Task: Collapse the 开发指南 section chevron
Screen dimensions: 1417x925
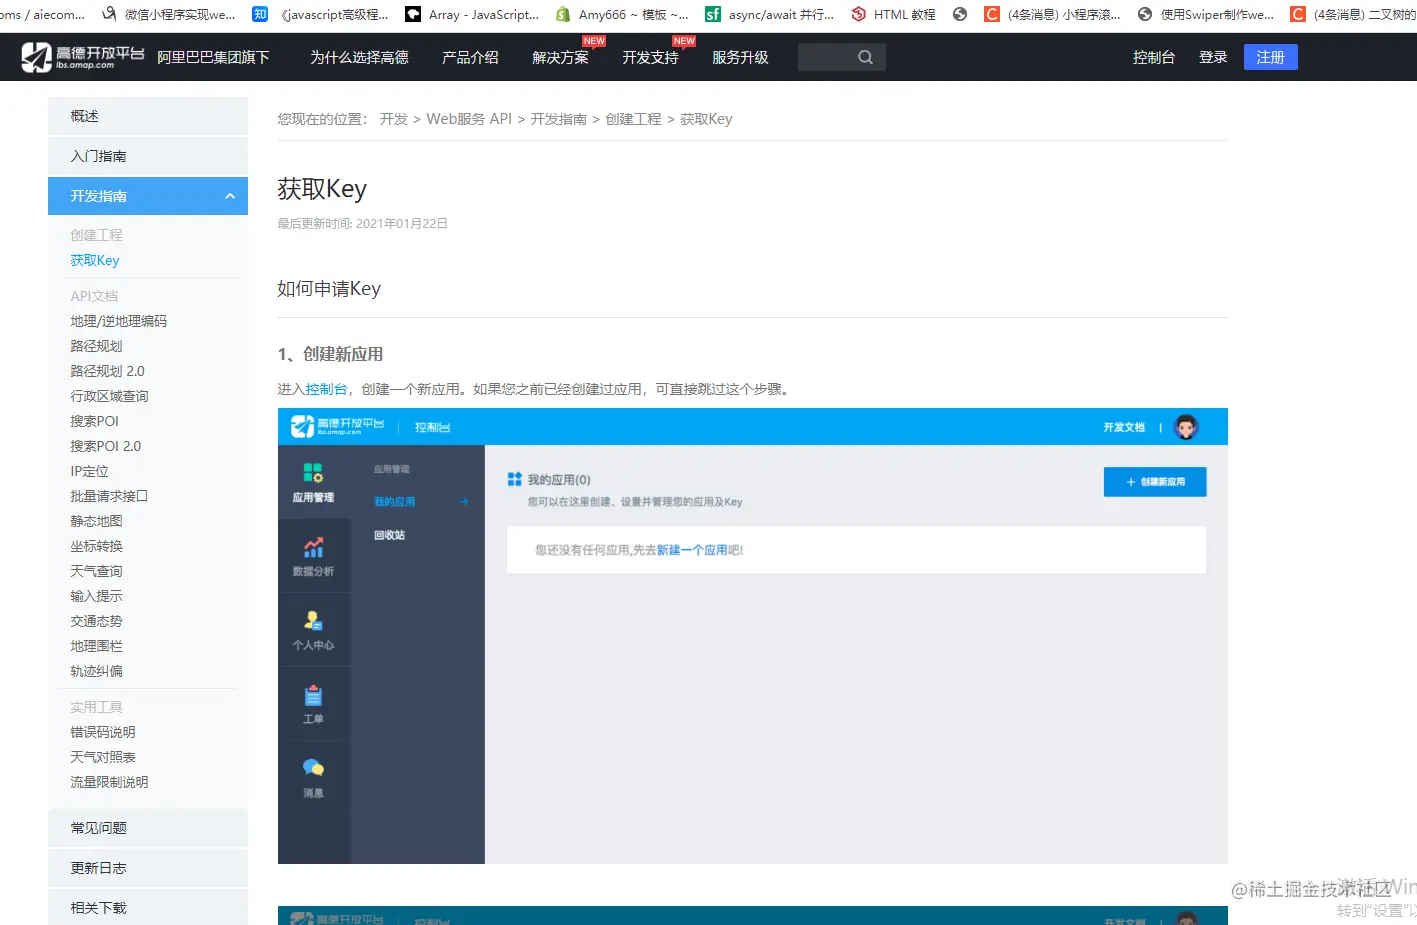Action: [230, 196]
